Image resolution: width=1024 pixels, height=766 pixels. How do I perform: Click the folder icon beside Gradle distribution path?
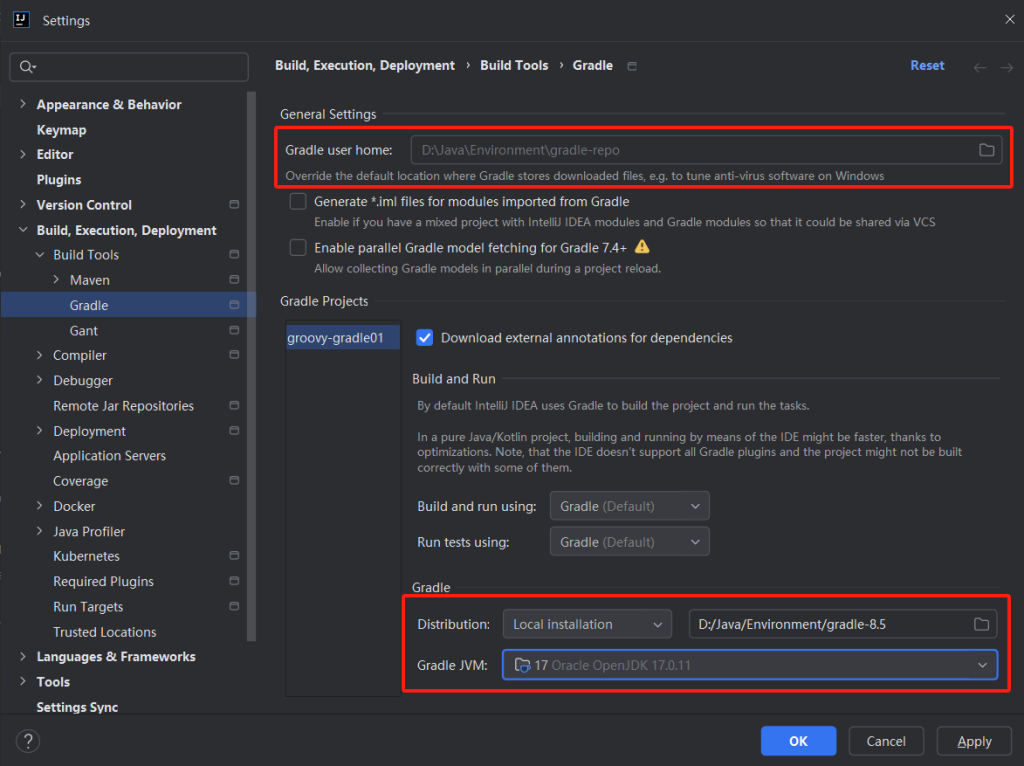point(981,624)
